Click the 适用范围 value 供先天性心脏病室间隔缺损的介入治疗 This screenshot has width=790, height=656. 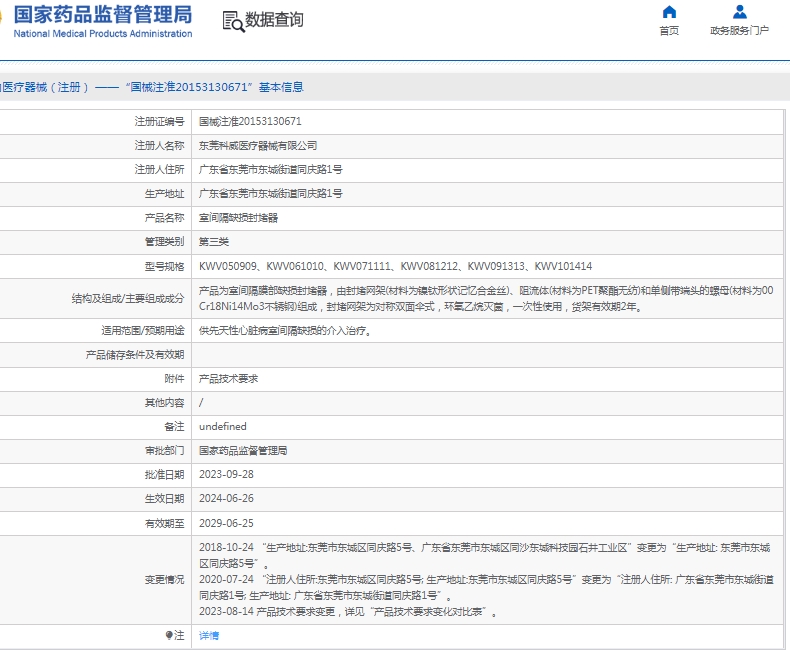[x=285, y=331]
